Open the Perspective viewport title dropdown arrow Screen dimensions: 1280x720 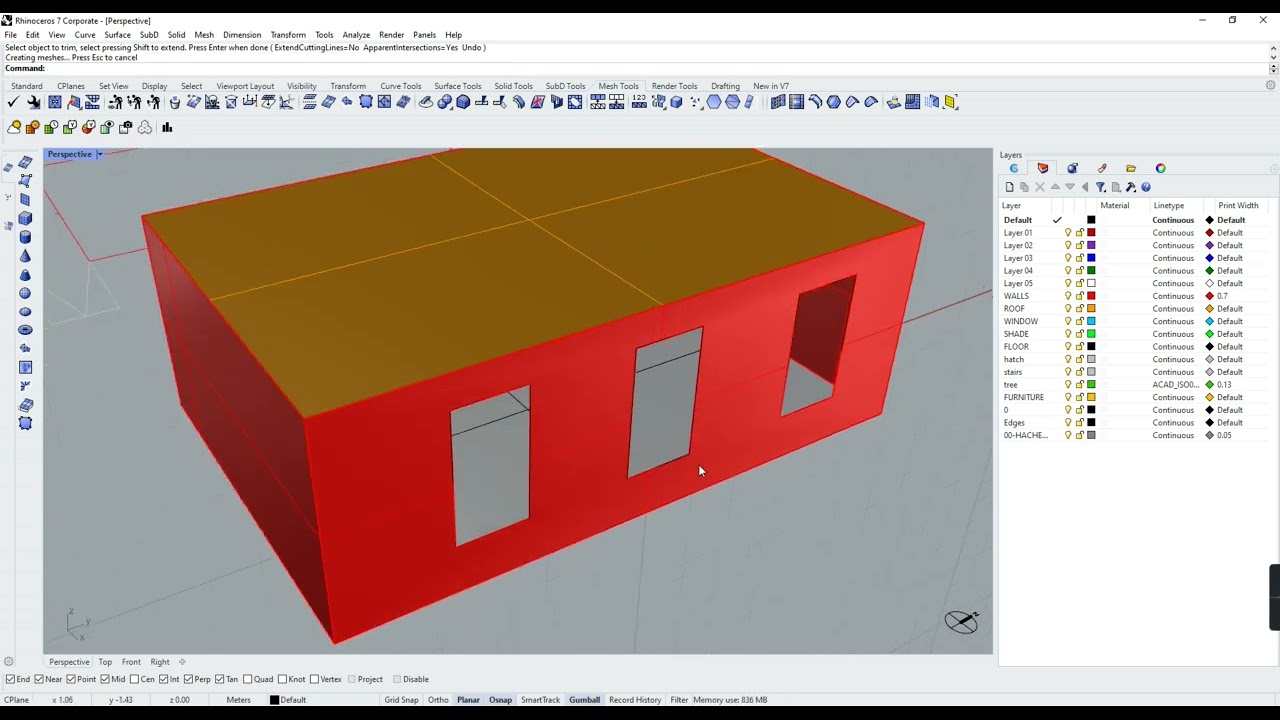click(x=99, y=154)
